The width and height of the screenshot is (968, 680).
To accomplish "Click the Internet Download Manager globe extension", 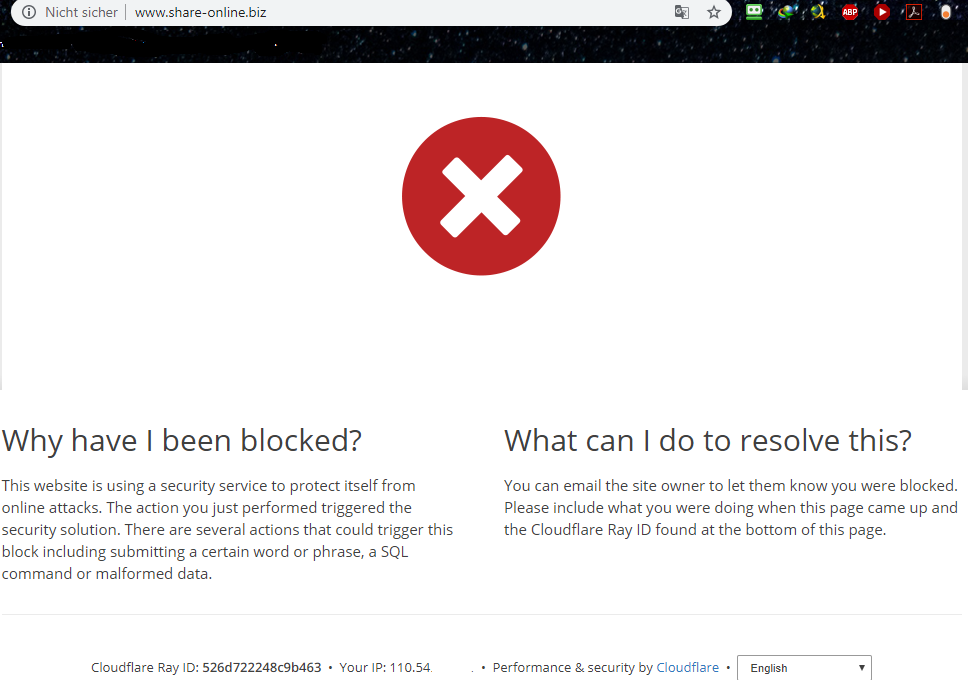I will click(786, 12).
